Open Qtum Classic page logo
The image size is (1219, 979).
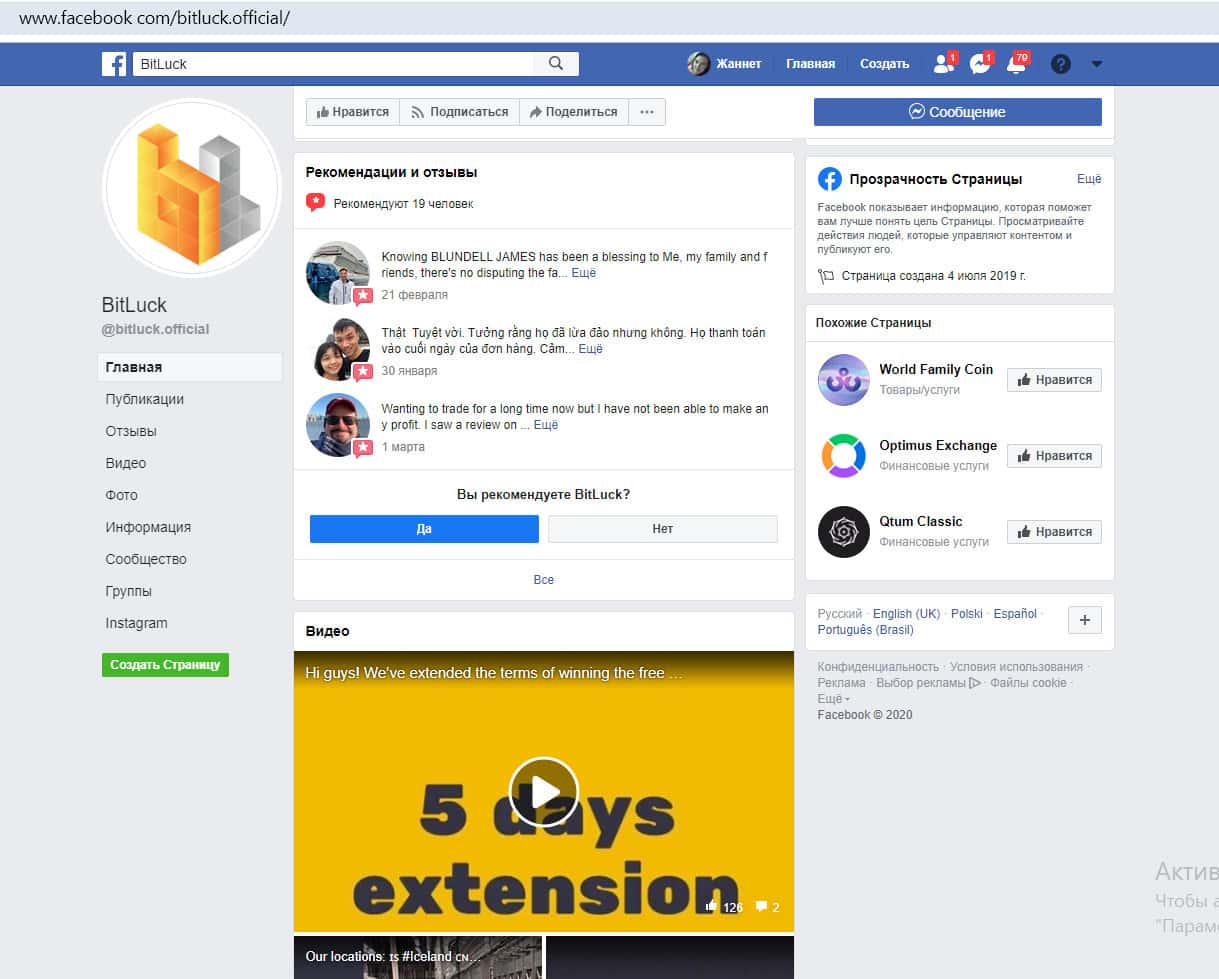[844, 531]
